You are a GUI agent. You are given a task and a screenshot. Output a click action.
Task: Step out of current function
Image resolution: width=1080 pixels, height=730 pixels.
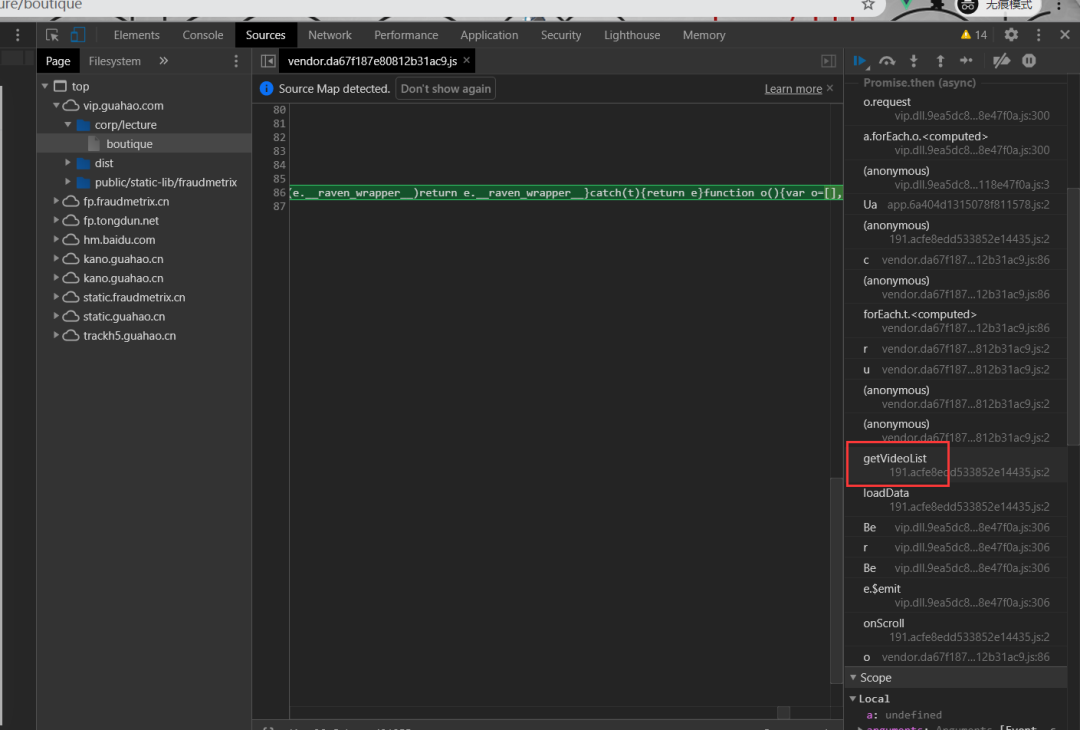(940, 61)
